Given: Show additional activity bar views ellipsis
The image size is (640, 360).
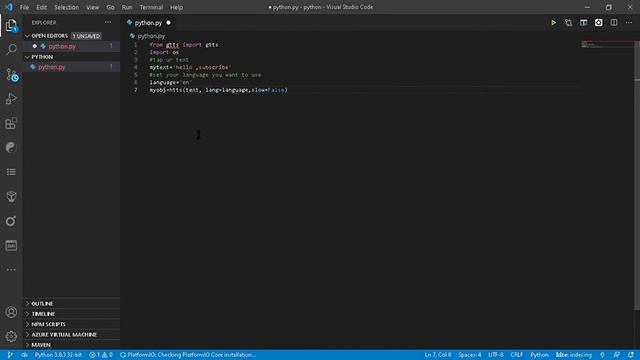Looking at the screenshot, I should click(11, 270).
